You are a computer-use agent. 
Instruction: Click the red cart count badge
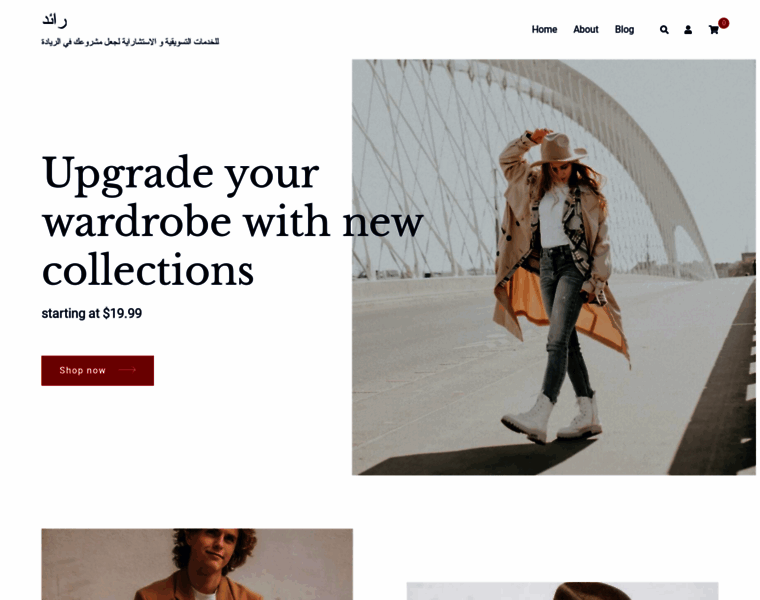click(724, 23)
